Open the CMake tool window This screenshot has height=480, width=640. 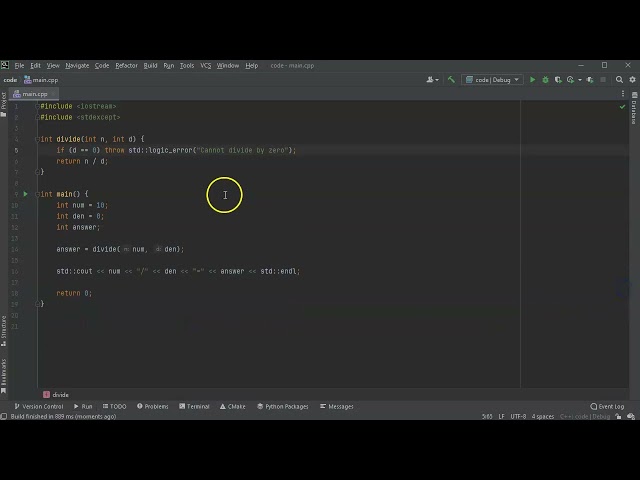[x=233, y=407]
